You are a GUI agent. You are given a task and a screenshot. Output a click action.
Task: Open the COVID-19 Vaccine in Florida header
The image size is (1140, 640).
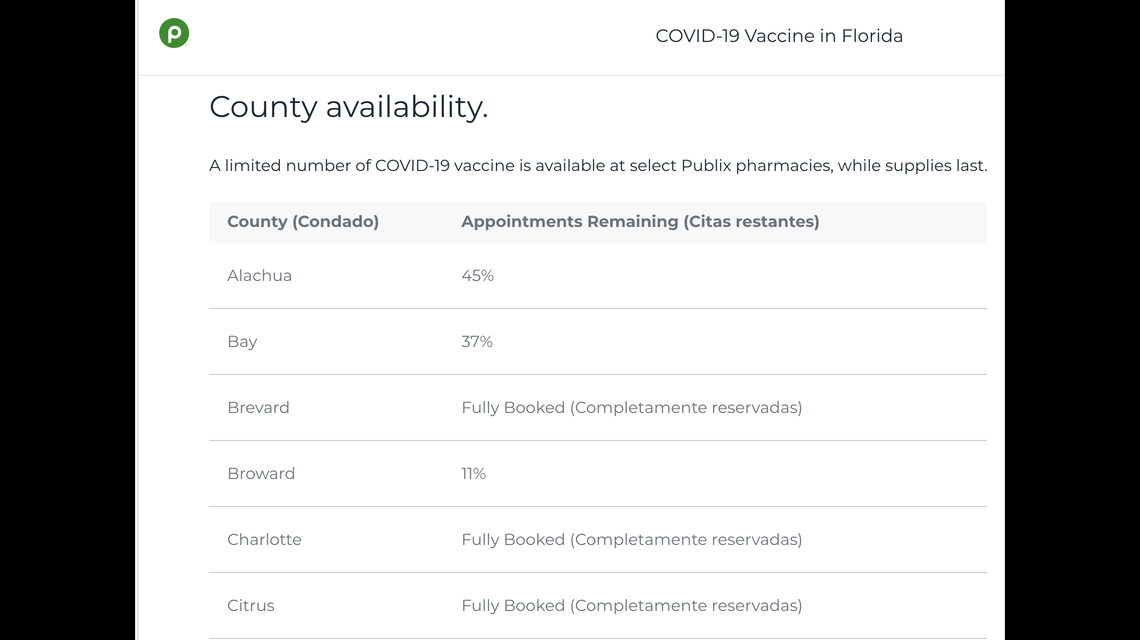click(779, 36)
